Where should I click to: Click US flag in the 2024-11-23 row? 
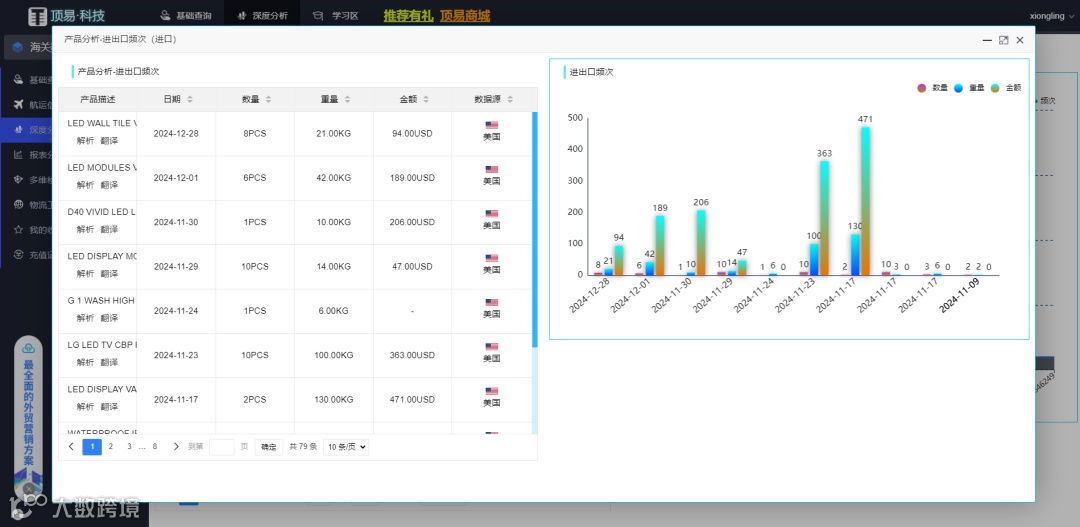[491, 347]
